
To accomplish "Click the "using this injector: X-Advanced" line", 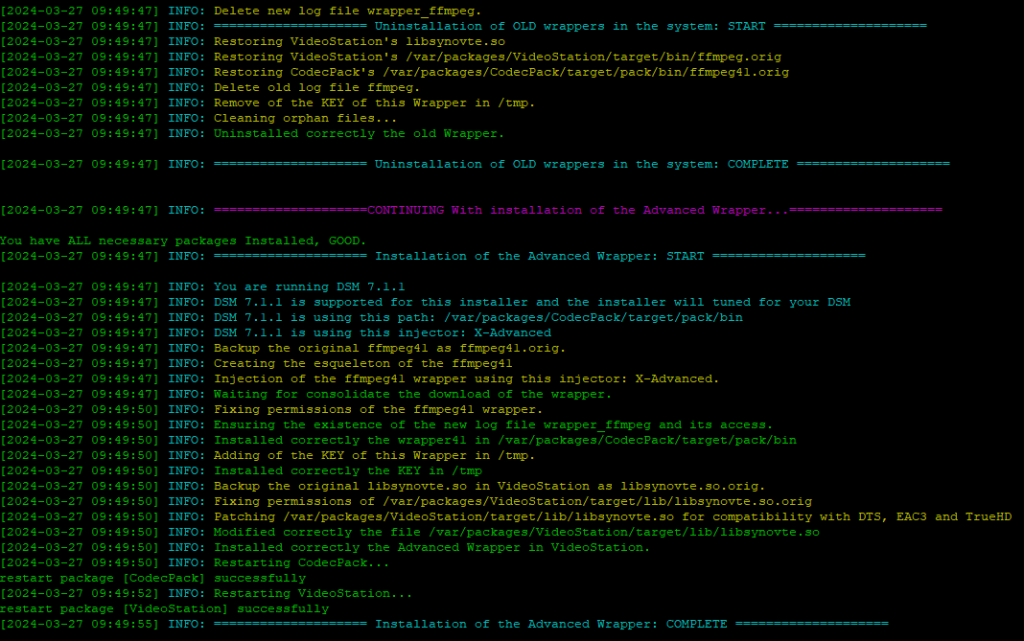I will (x=382, y=333).
